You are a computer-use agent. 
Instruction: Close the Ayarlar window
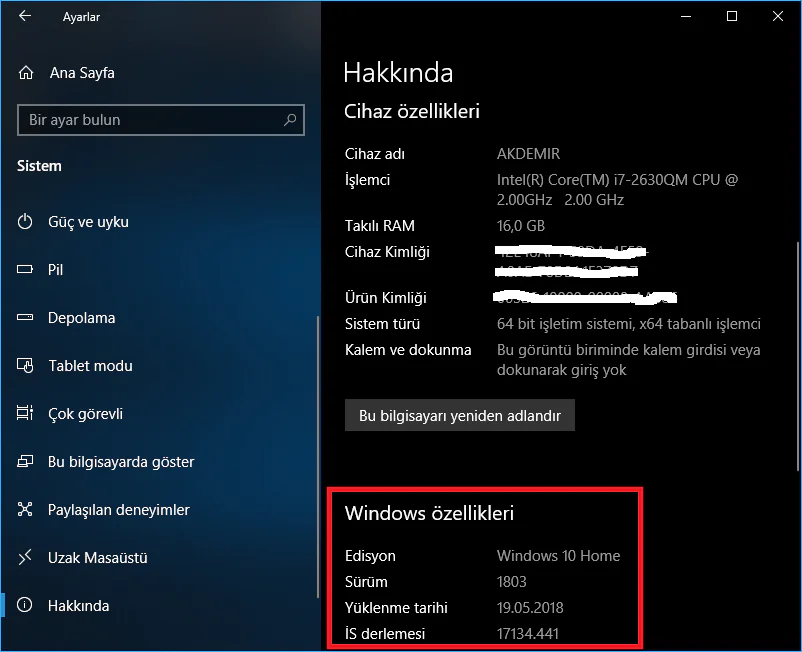point(777,16)
